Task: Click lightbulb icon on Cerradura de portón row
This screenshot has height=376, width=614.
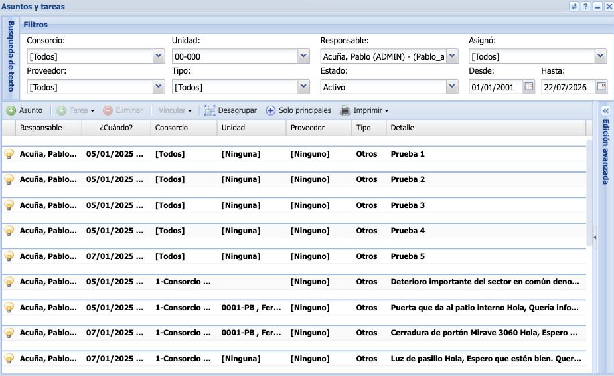Action: [x=9, y=333]
